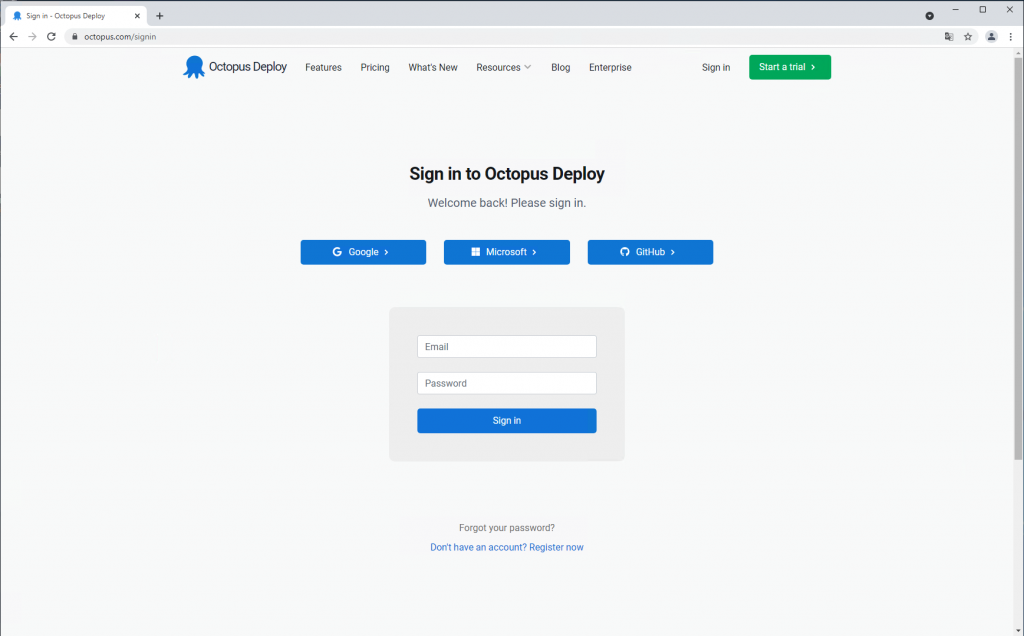
Task: Click the dark circular dropdown icon in title bar
Action: (x=929, y=16)
